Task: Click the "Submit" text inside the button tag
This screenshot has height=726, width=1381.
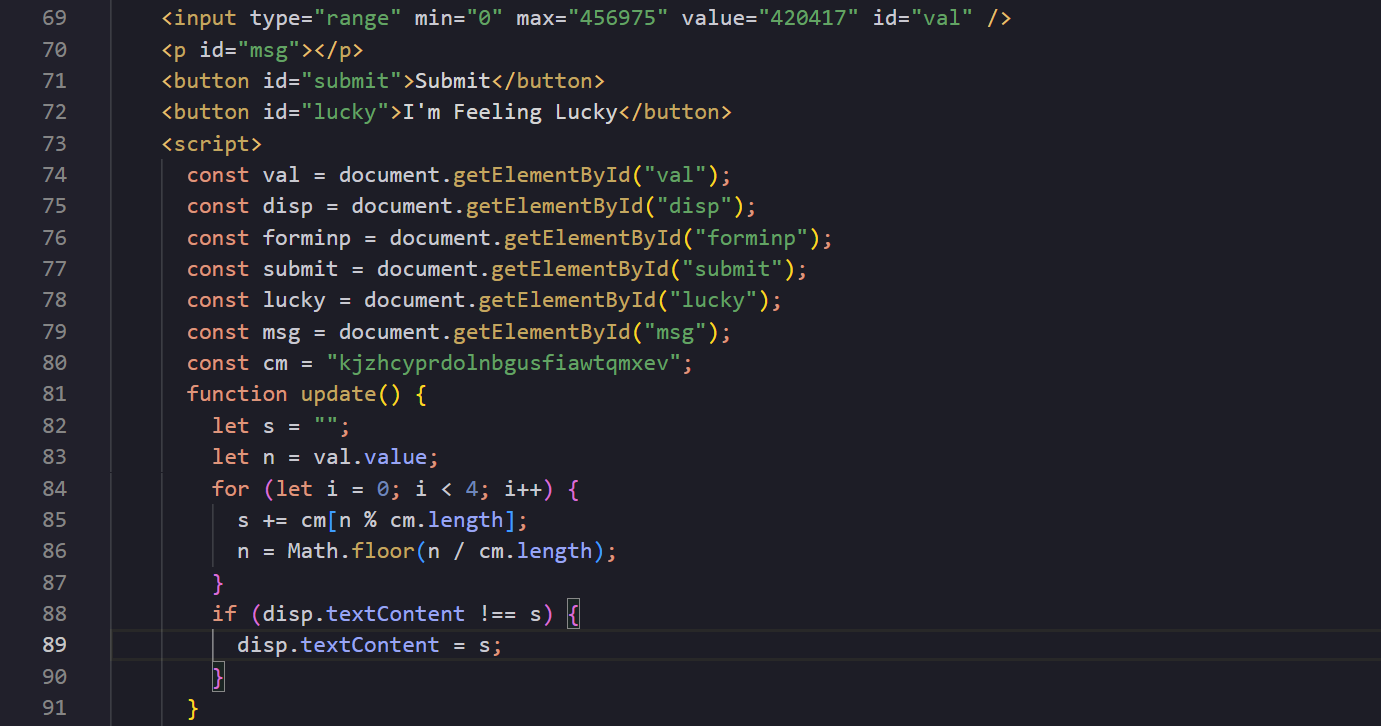Action: [x=453, y=81]
